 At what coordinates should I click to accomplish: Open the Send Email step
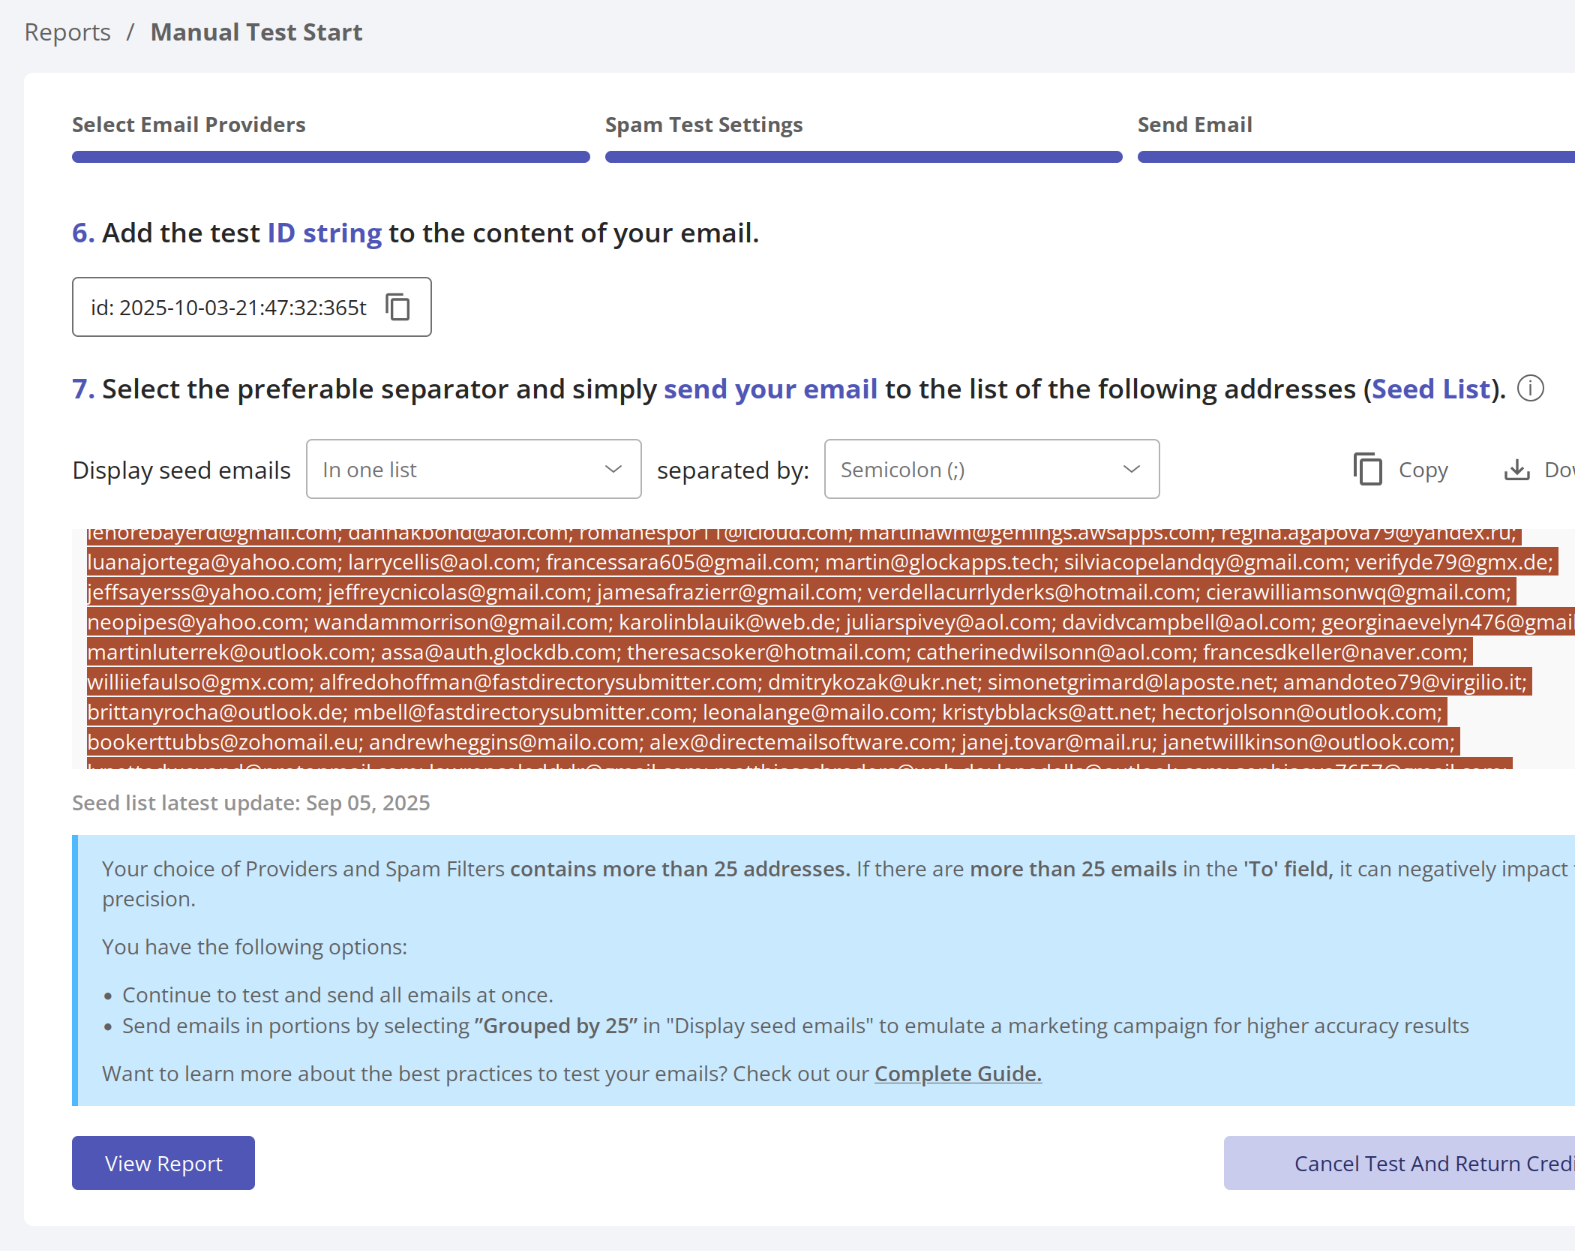point(1194,125)
